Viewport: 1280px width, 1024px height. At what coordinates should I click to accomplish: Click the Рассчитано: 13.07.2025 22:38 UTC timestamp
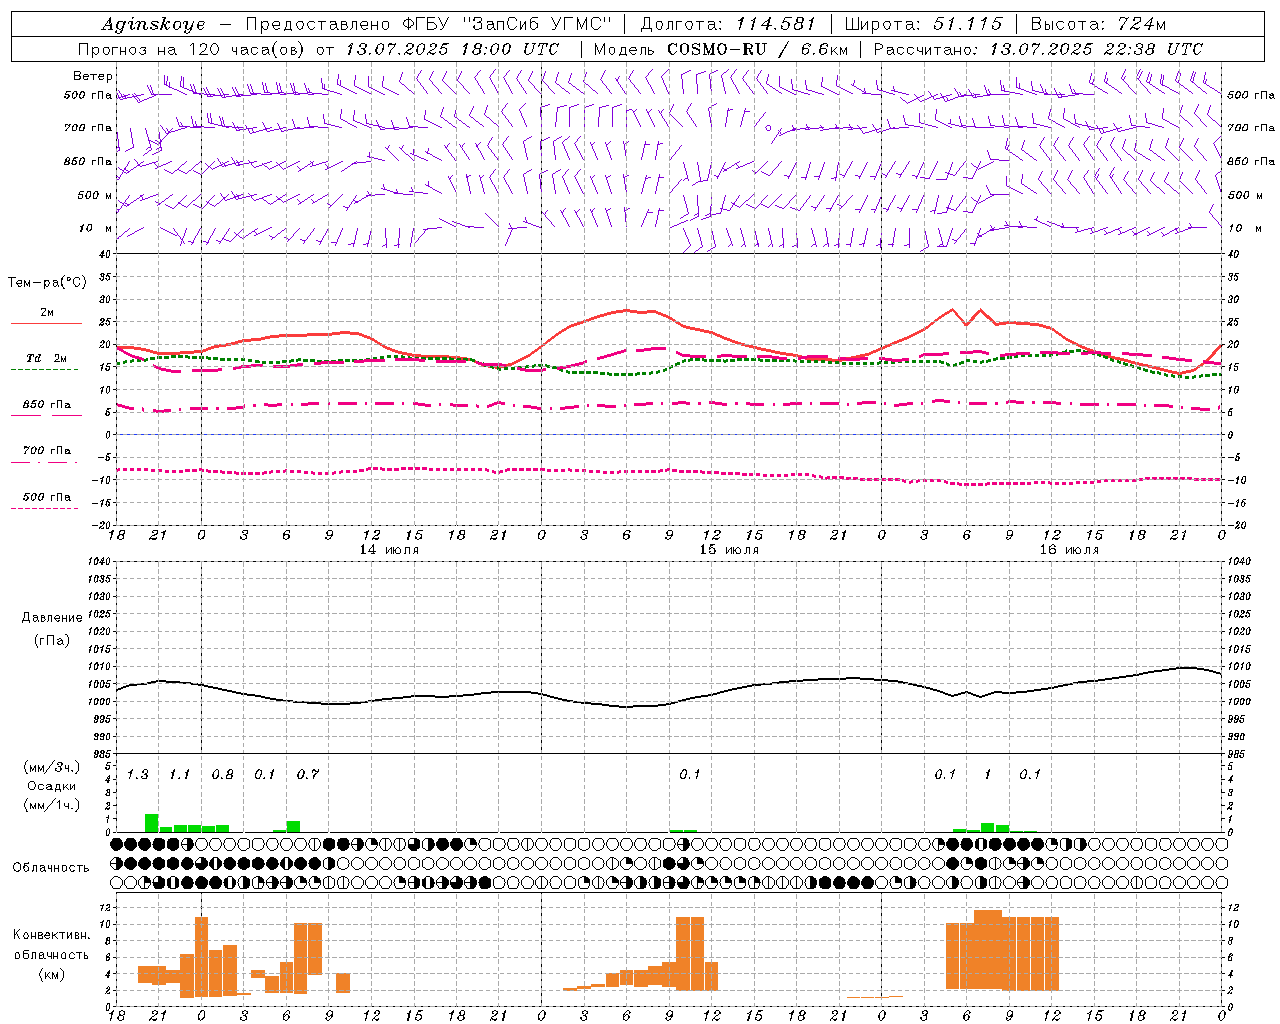pos(1038,49)
